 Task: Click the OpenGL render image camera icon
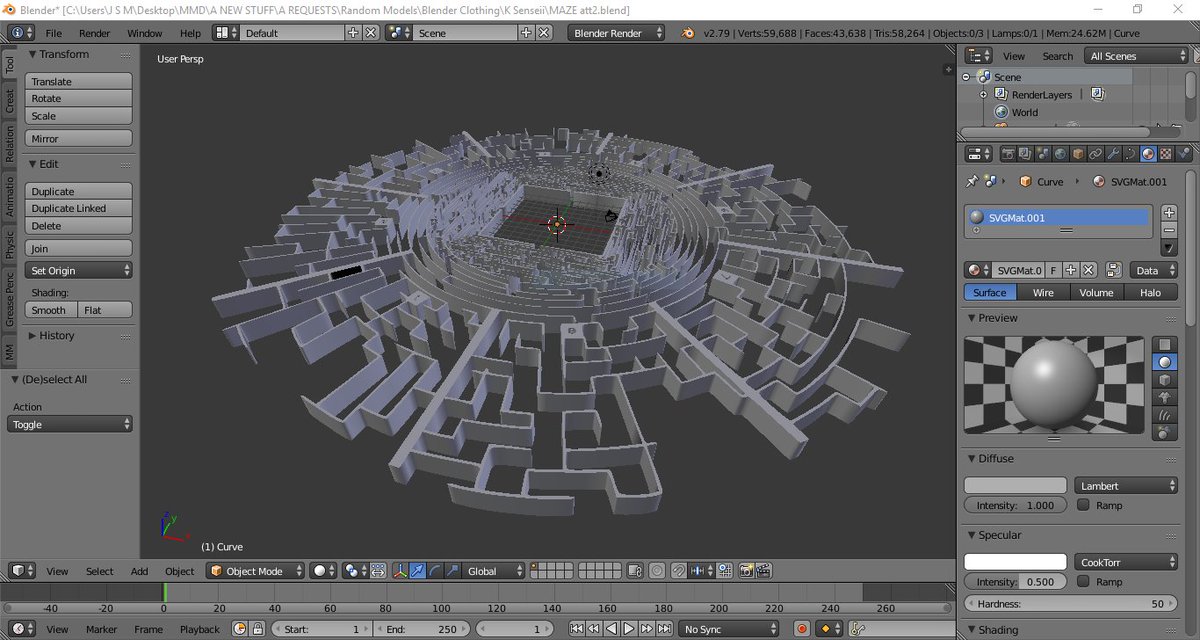pyautogui.click(x=746, y=571)
